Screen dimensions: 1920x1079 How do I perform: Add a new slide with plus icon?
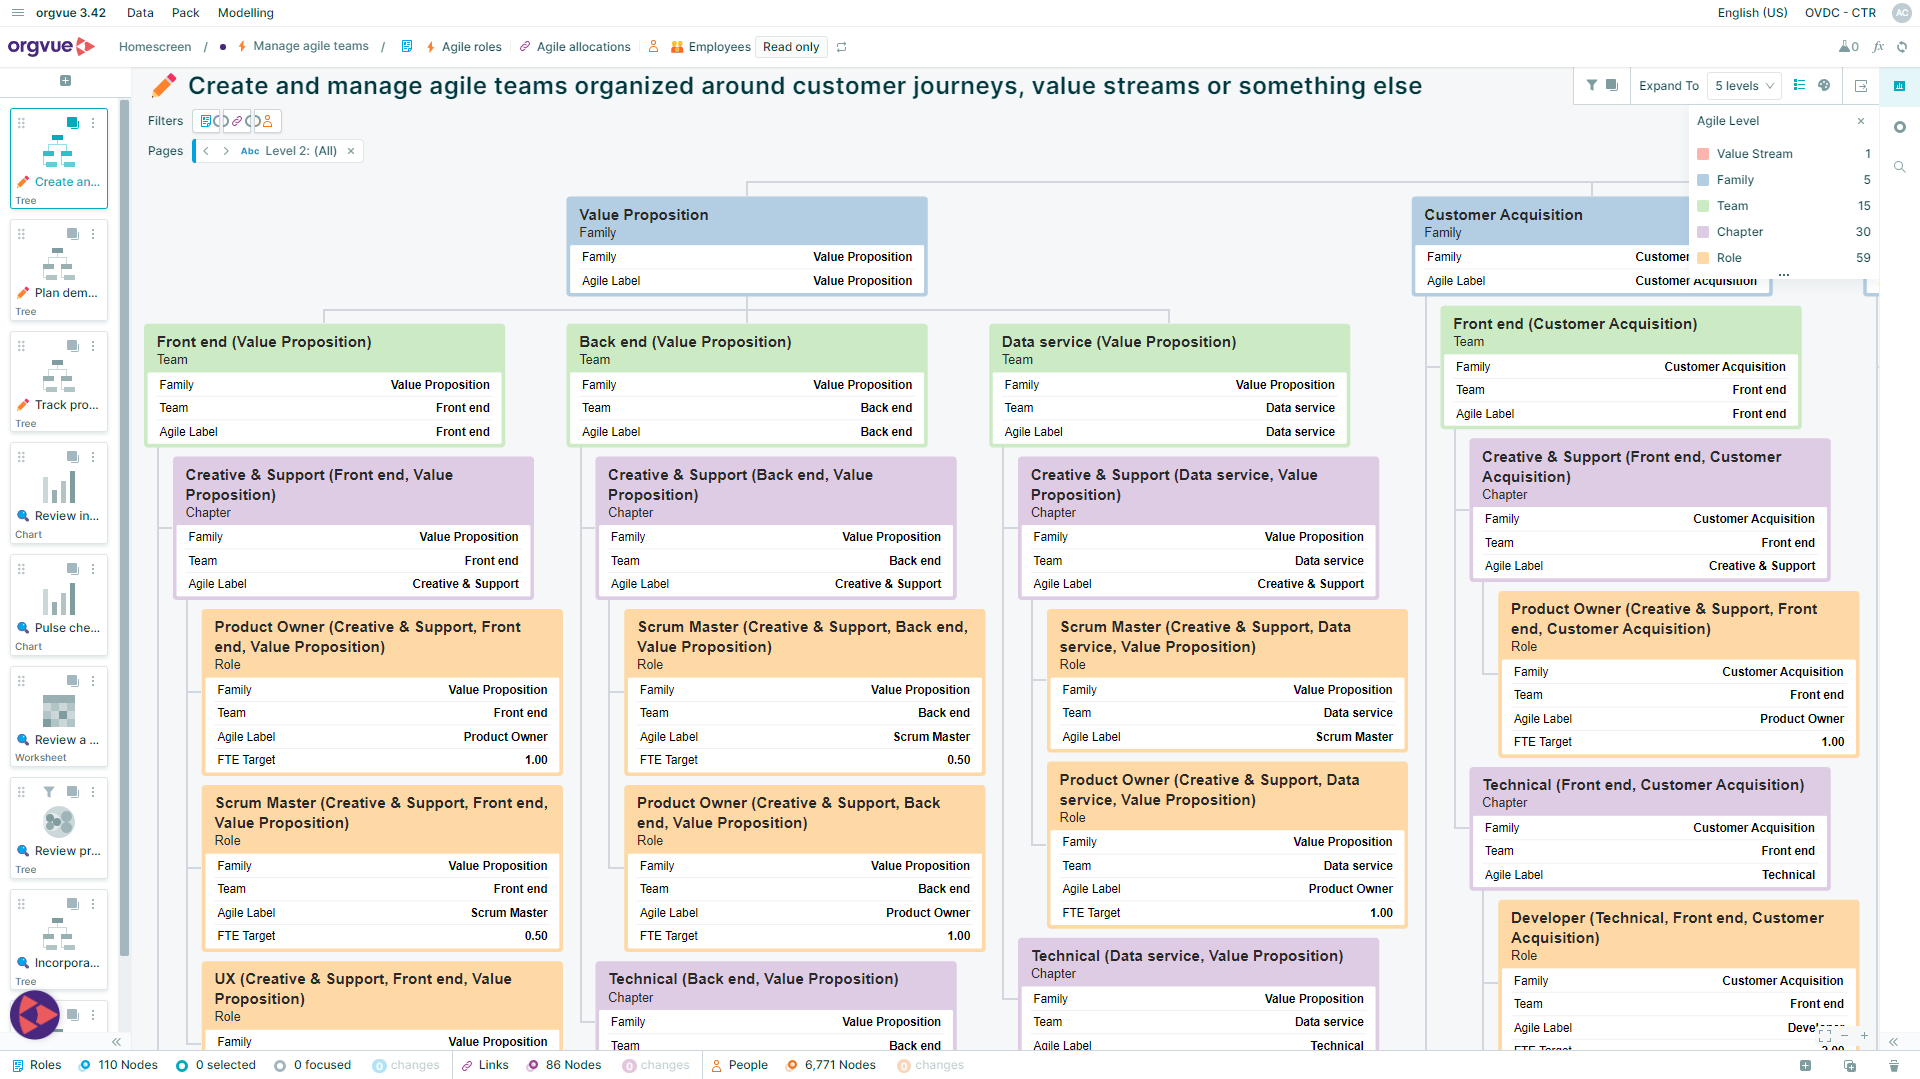click(65, 81)
